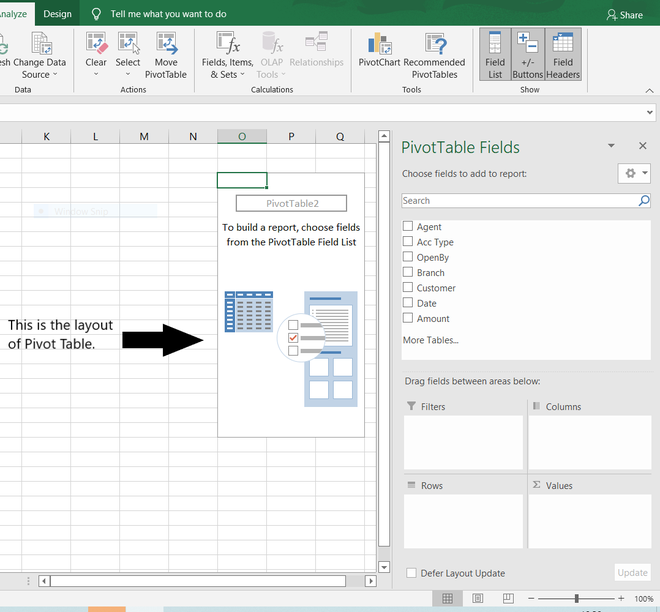Select column Q header
The width and height of the screenshot is (660, 612).
tap(340, 136)
